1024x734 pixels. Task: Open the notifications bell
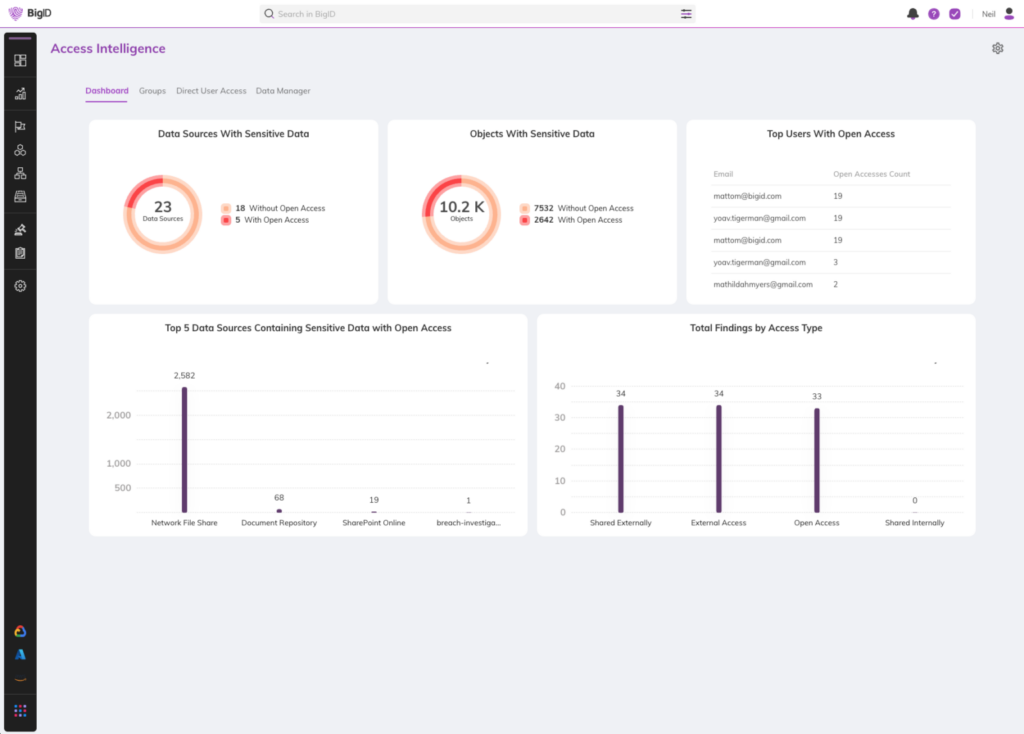(913, 14)
